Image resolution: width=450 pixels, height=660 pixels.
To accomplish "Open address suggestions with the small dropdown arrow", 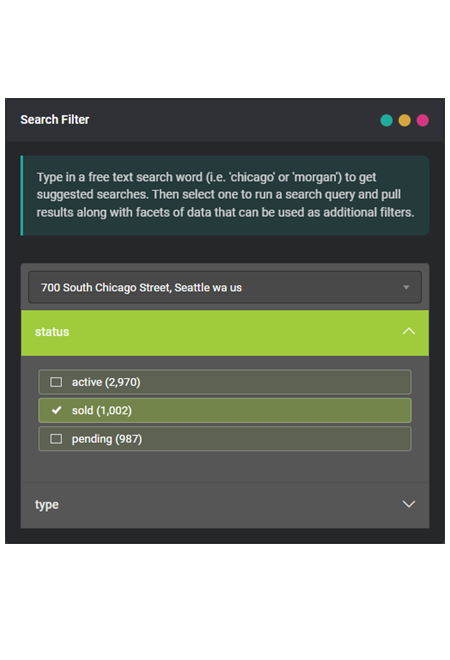I will pyautogui.click(x=406, y=287).
